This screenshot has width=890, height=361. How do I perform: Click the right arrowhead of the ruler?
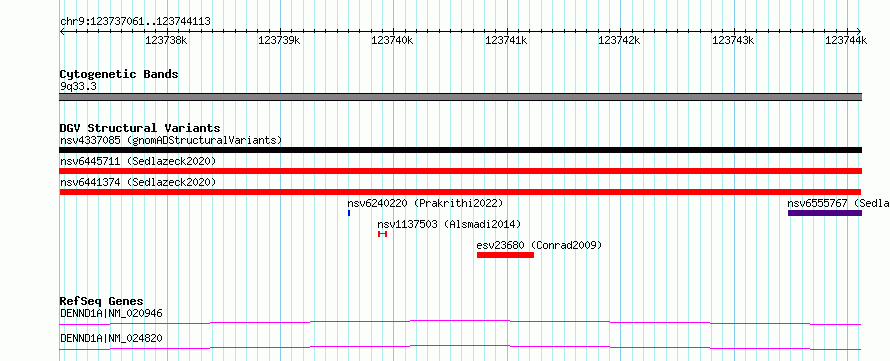tap(859, 31)
